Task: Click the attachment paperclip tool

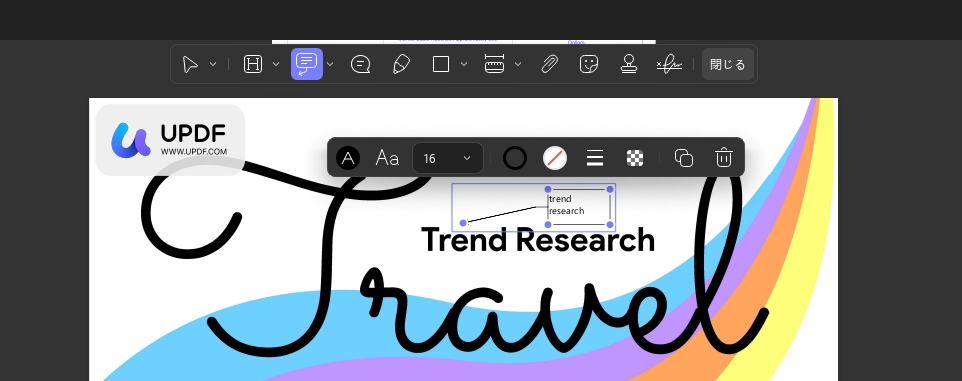Action: pos(549,64)
